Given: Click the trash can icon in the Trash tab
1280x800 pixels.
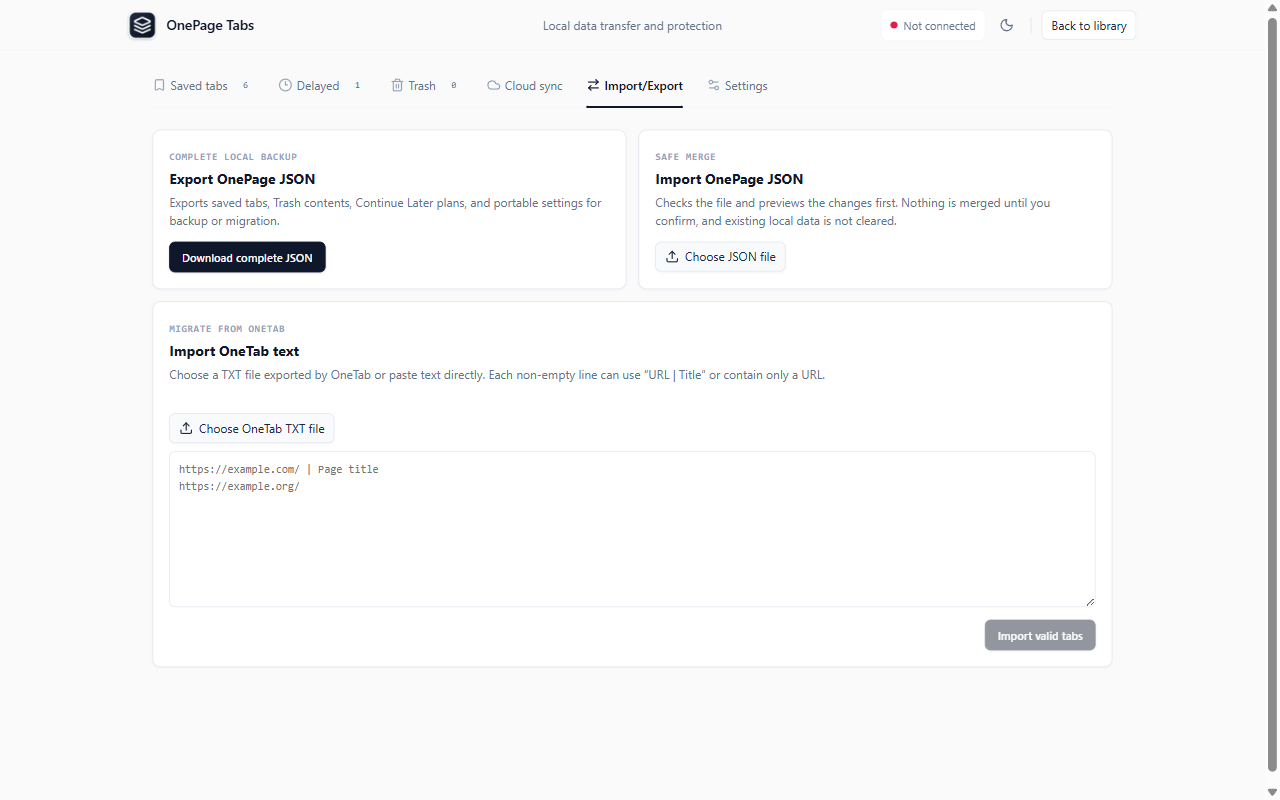Looking at the screenshot, I should [x=397, y=85].
